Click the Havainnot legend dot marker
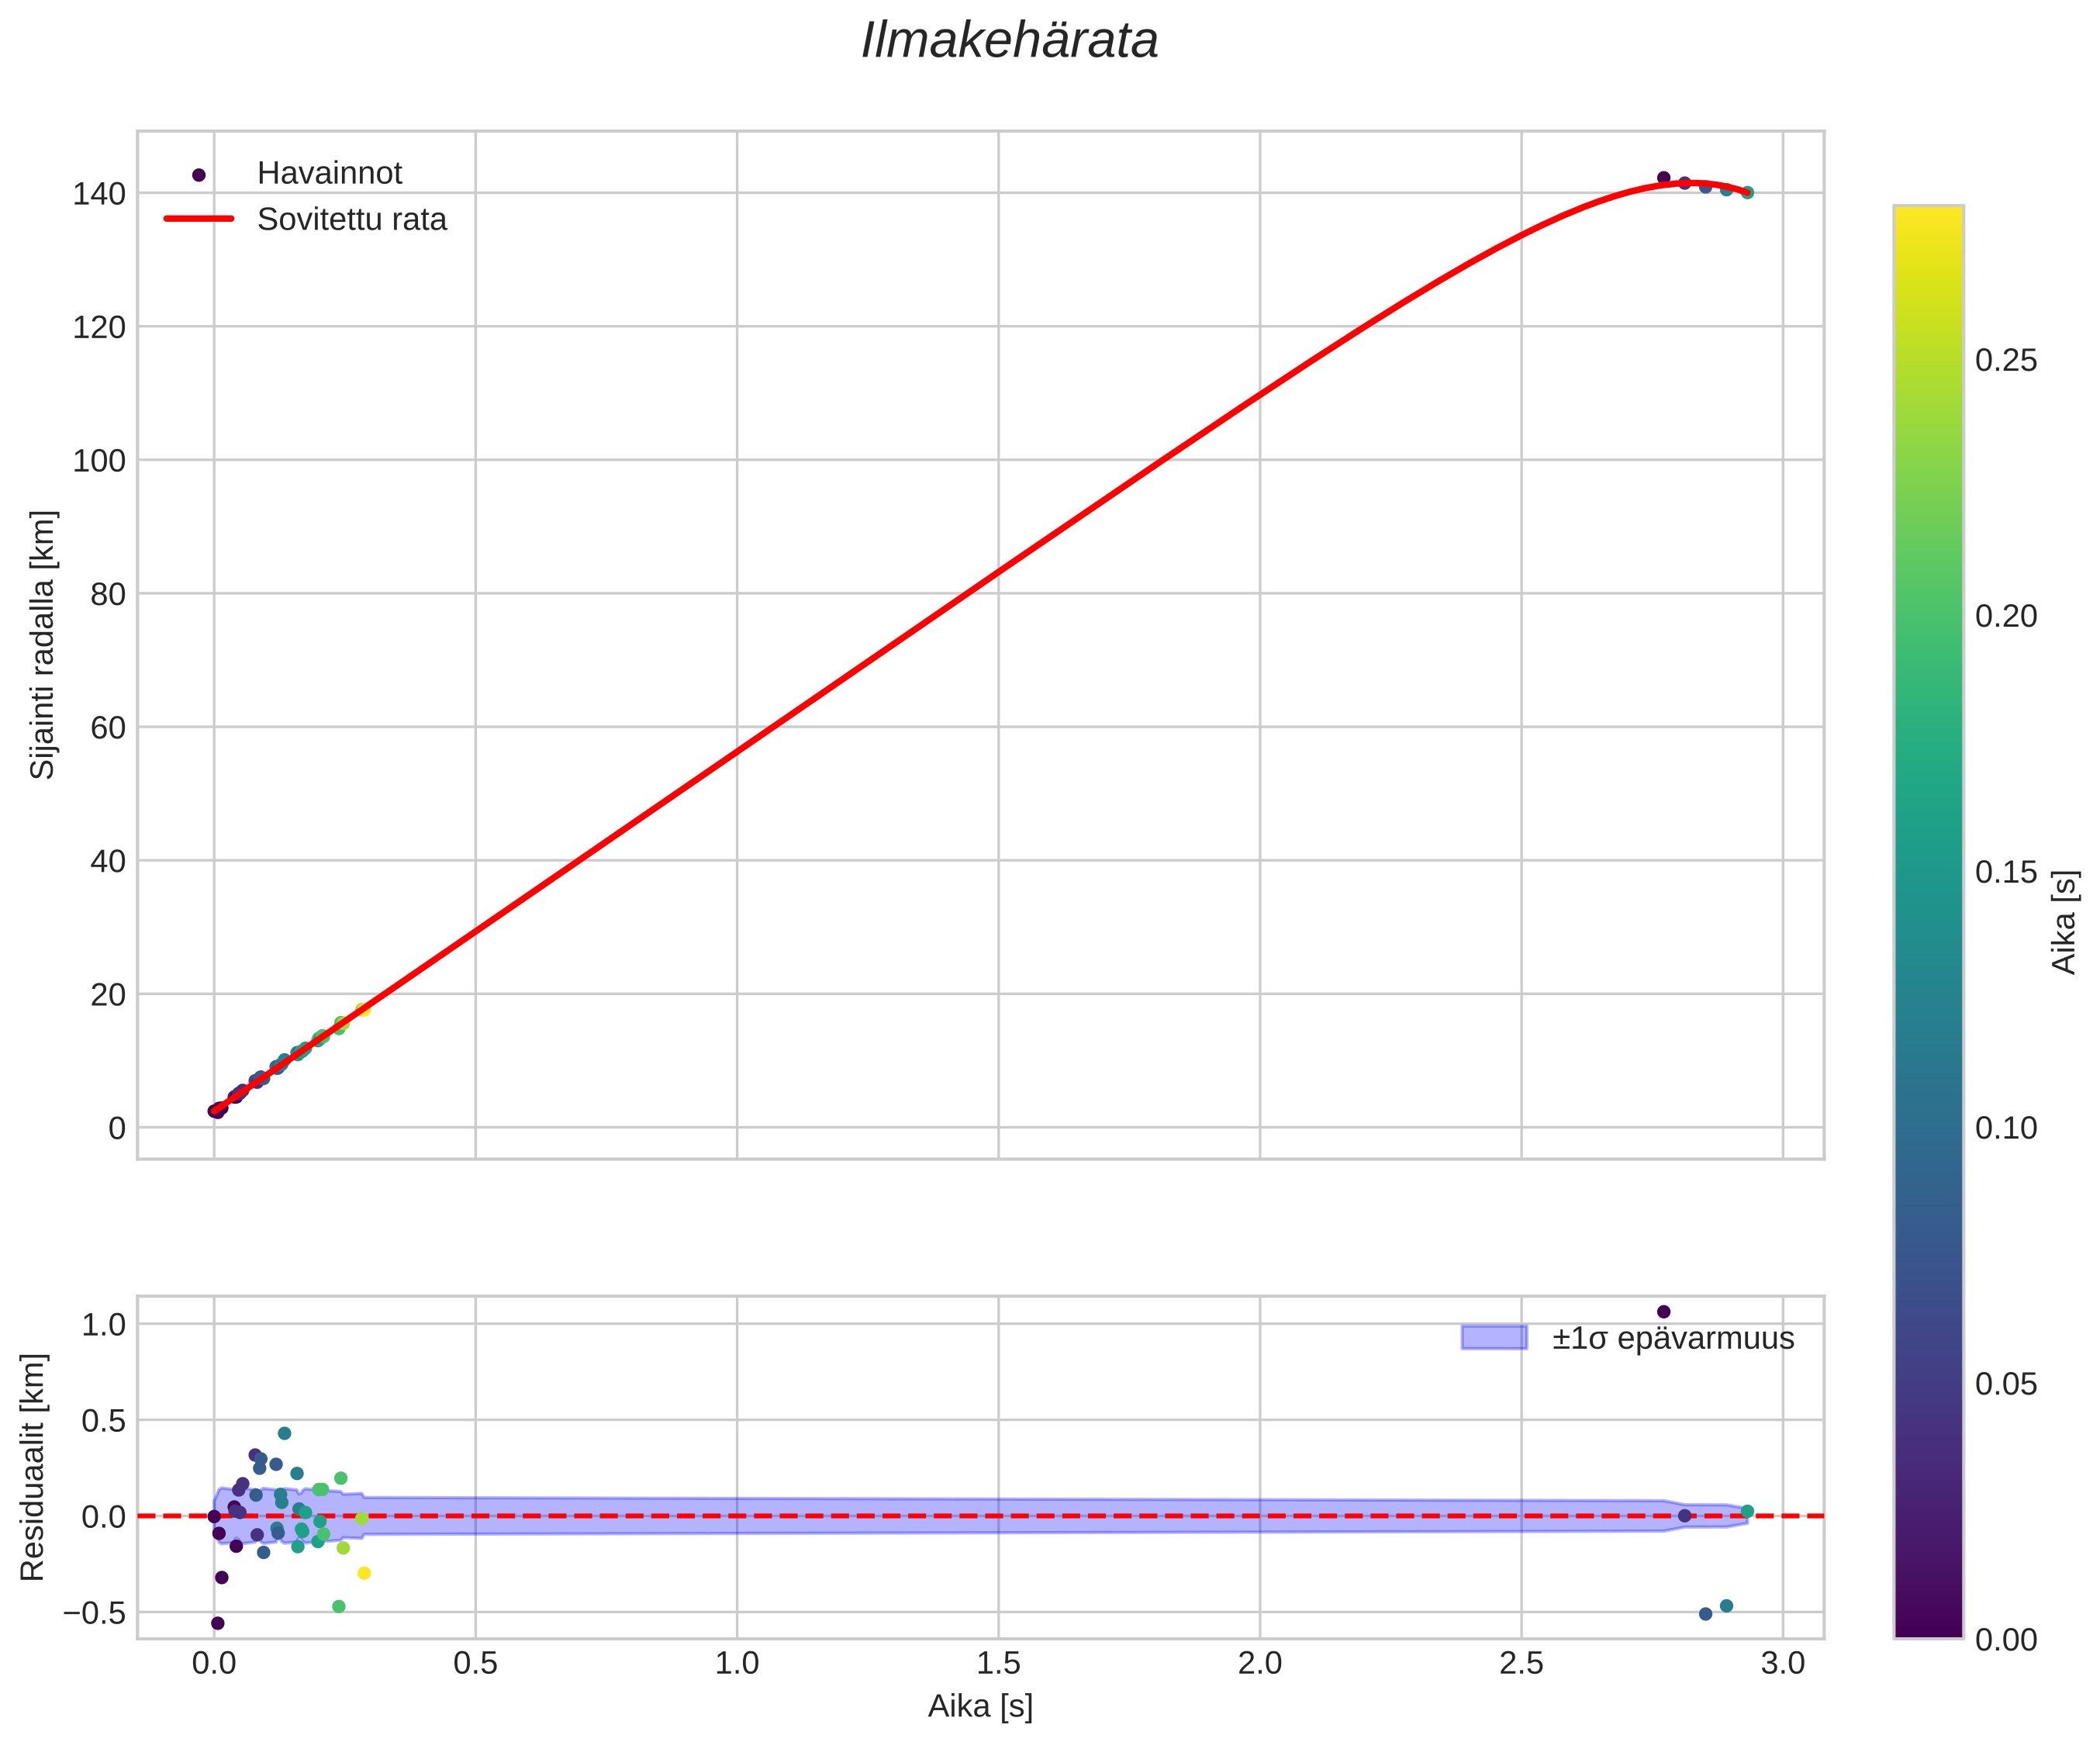The height and width of the screenshot is (1742, 2100). coord(199,175)
